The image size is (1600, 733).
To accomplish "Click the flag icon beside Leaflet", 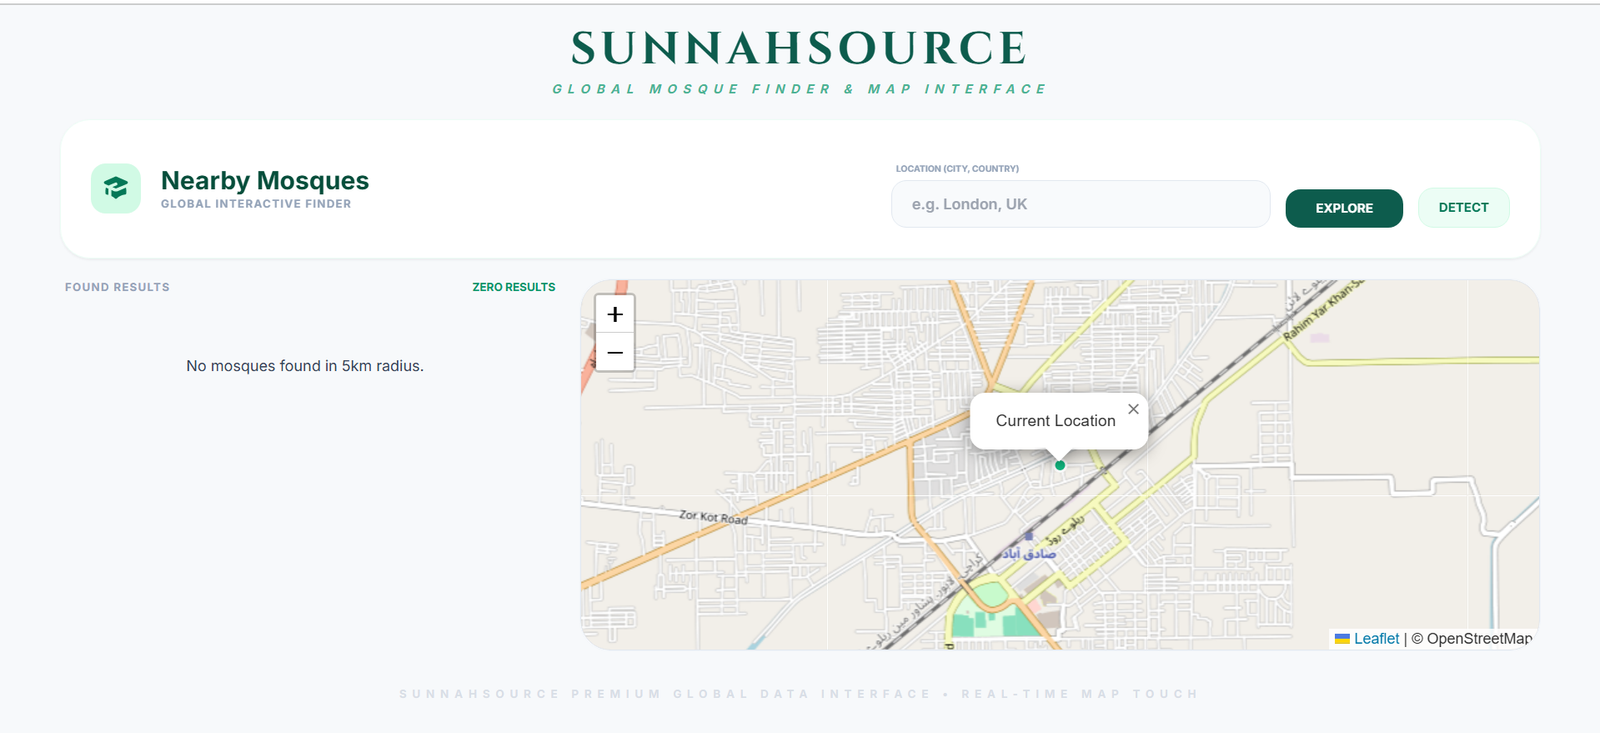I will tap(1342, 639).
